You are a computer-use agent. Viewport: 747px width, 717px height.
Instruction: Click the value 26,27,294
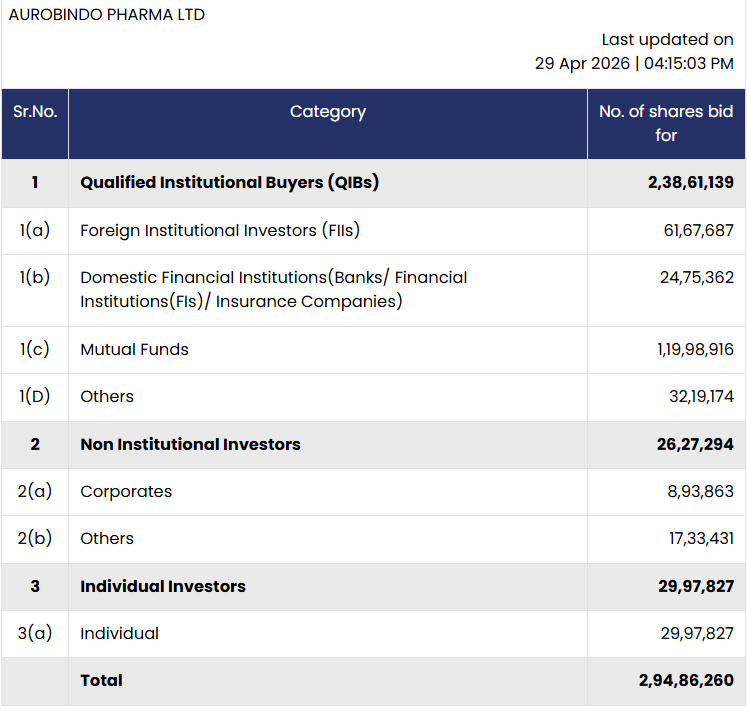695,444
